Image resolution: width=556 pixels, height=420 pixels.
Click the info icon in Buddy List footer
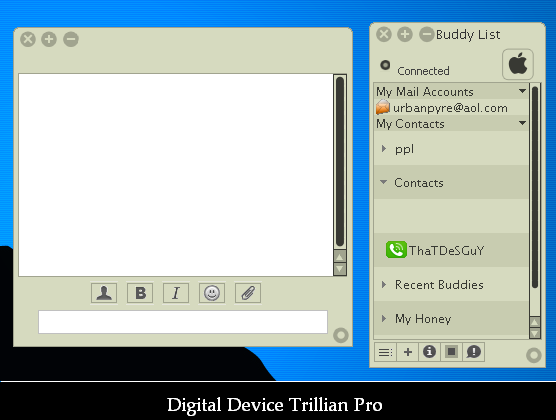click(429, 352)
